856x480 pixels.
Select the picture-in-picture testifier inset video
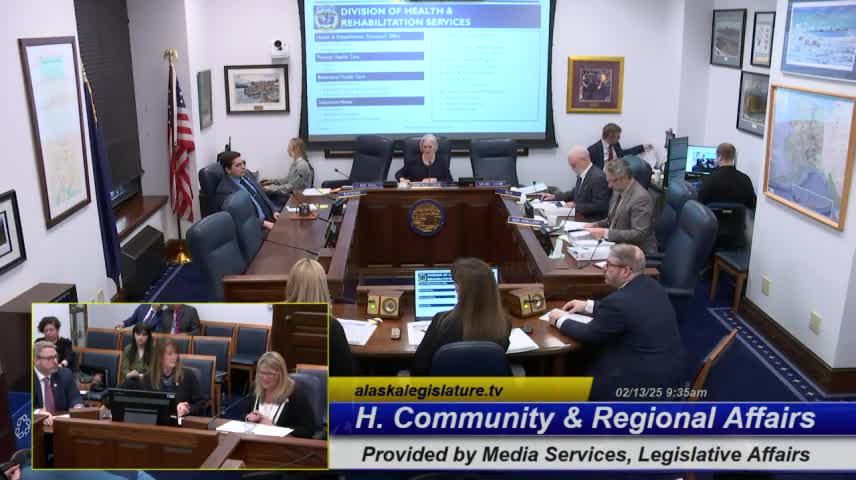[x=180, y=386]
